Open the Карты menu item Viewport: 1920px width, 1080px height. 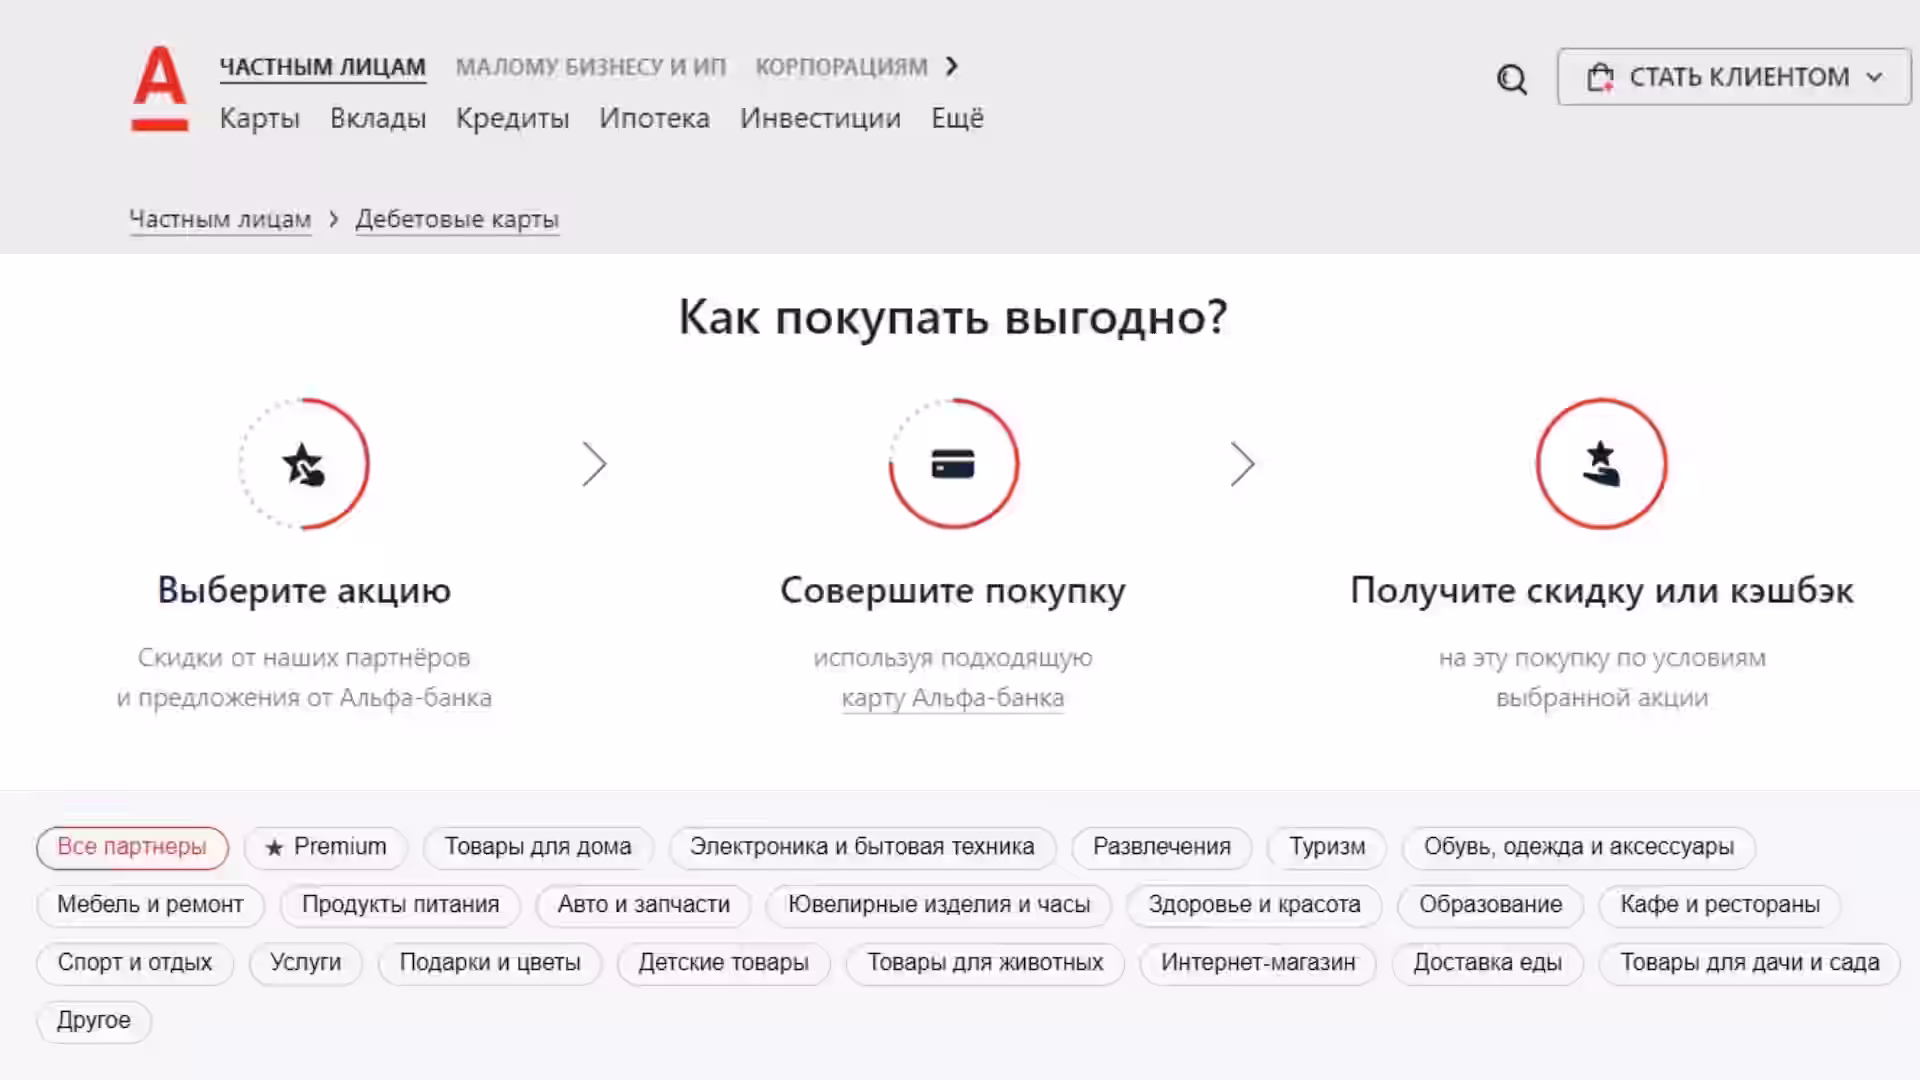(x=260, y=118)
